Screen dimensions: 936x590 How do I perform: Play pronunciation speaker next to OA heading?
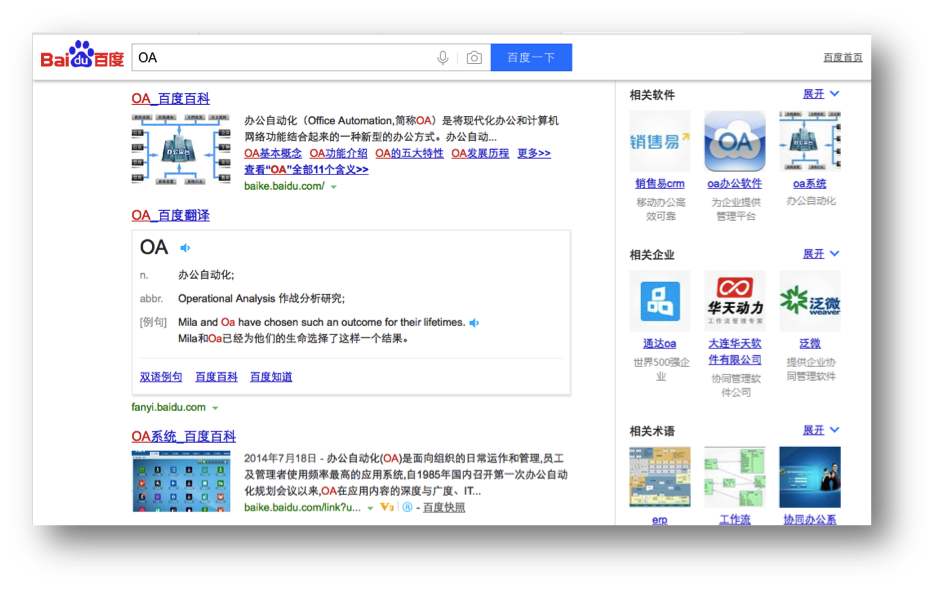(x=185, y=248)
